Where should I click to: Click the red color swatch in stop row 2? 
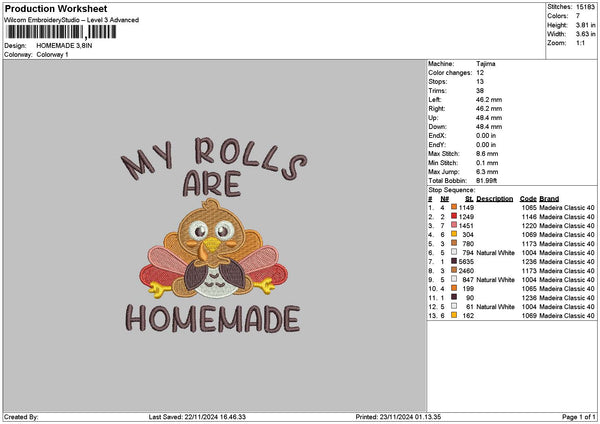pos(454,216)
